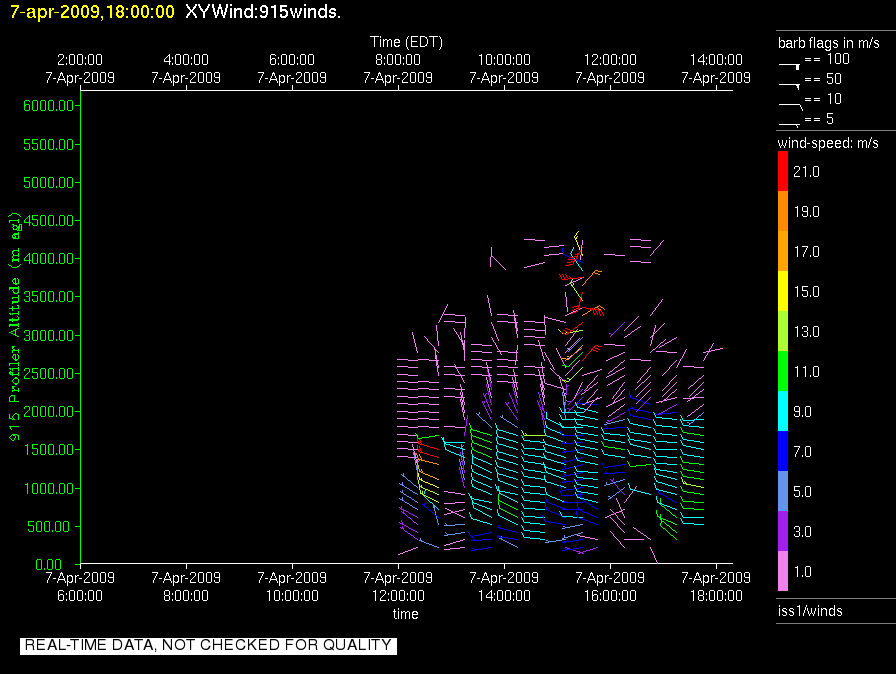This screenshot has height=674, width=896.
Task: Click the 4500.00 altitude tick label
Action: [49, 220]
